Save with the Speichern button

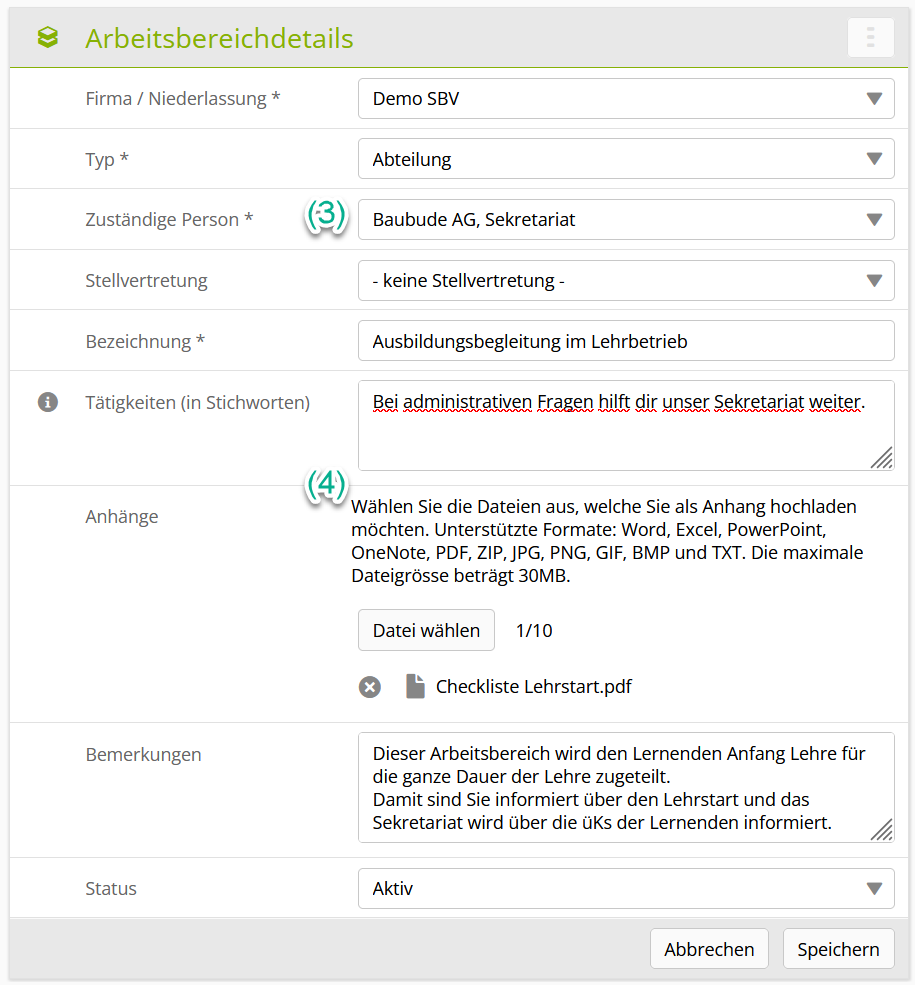pos(838,949)
